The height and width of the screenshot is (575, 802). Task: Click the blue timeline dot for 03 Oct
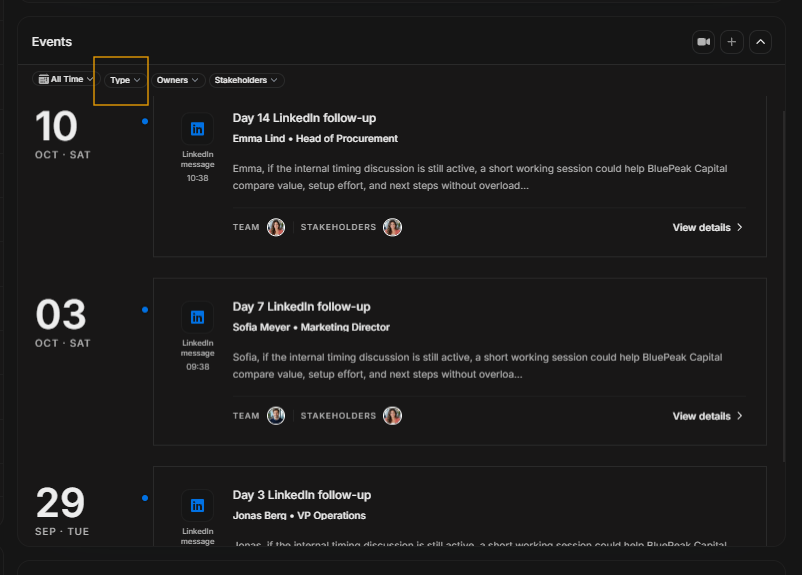pos(145,310)
